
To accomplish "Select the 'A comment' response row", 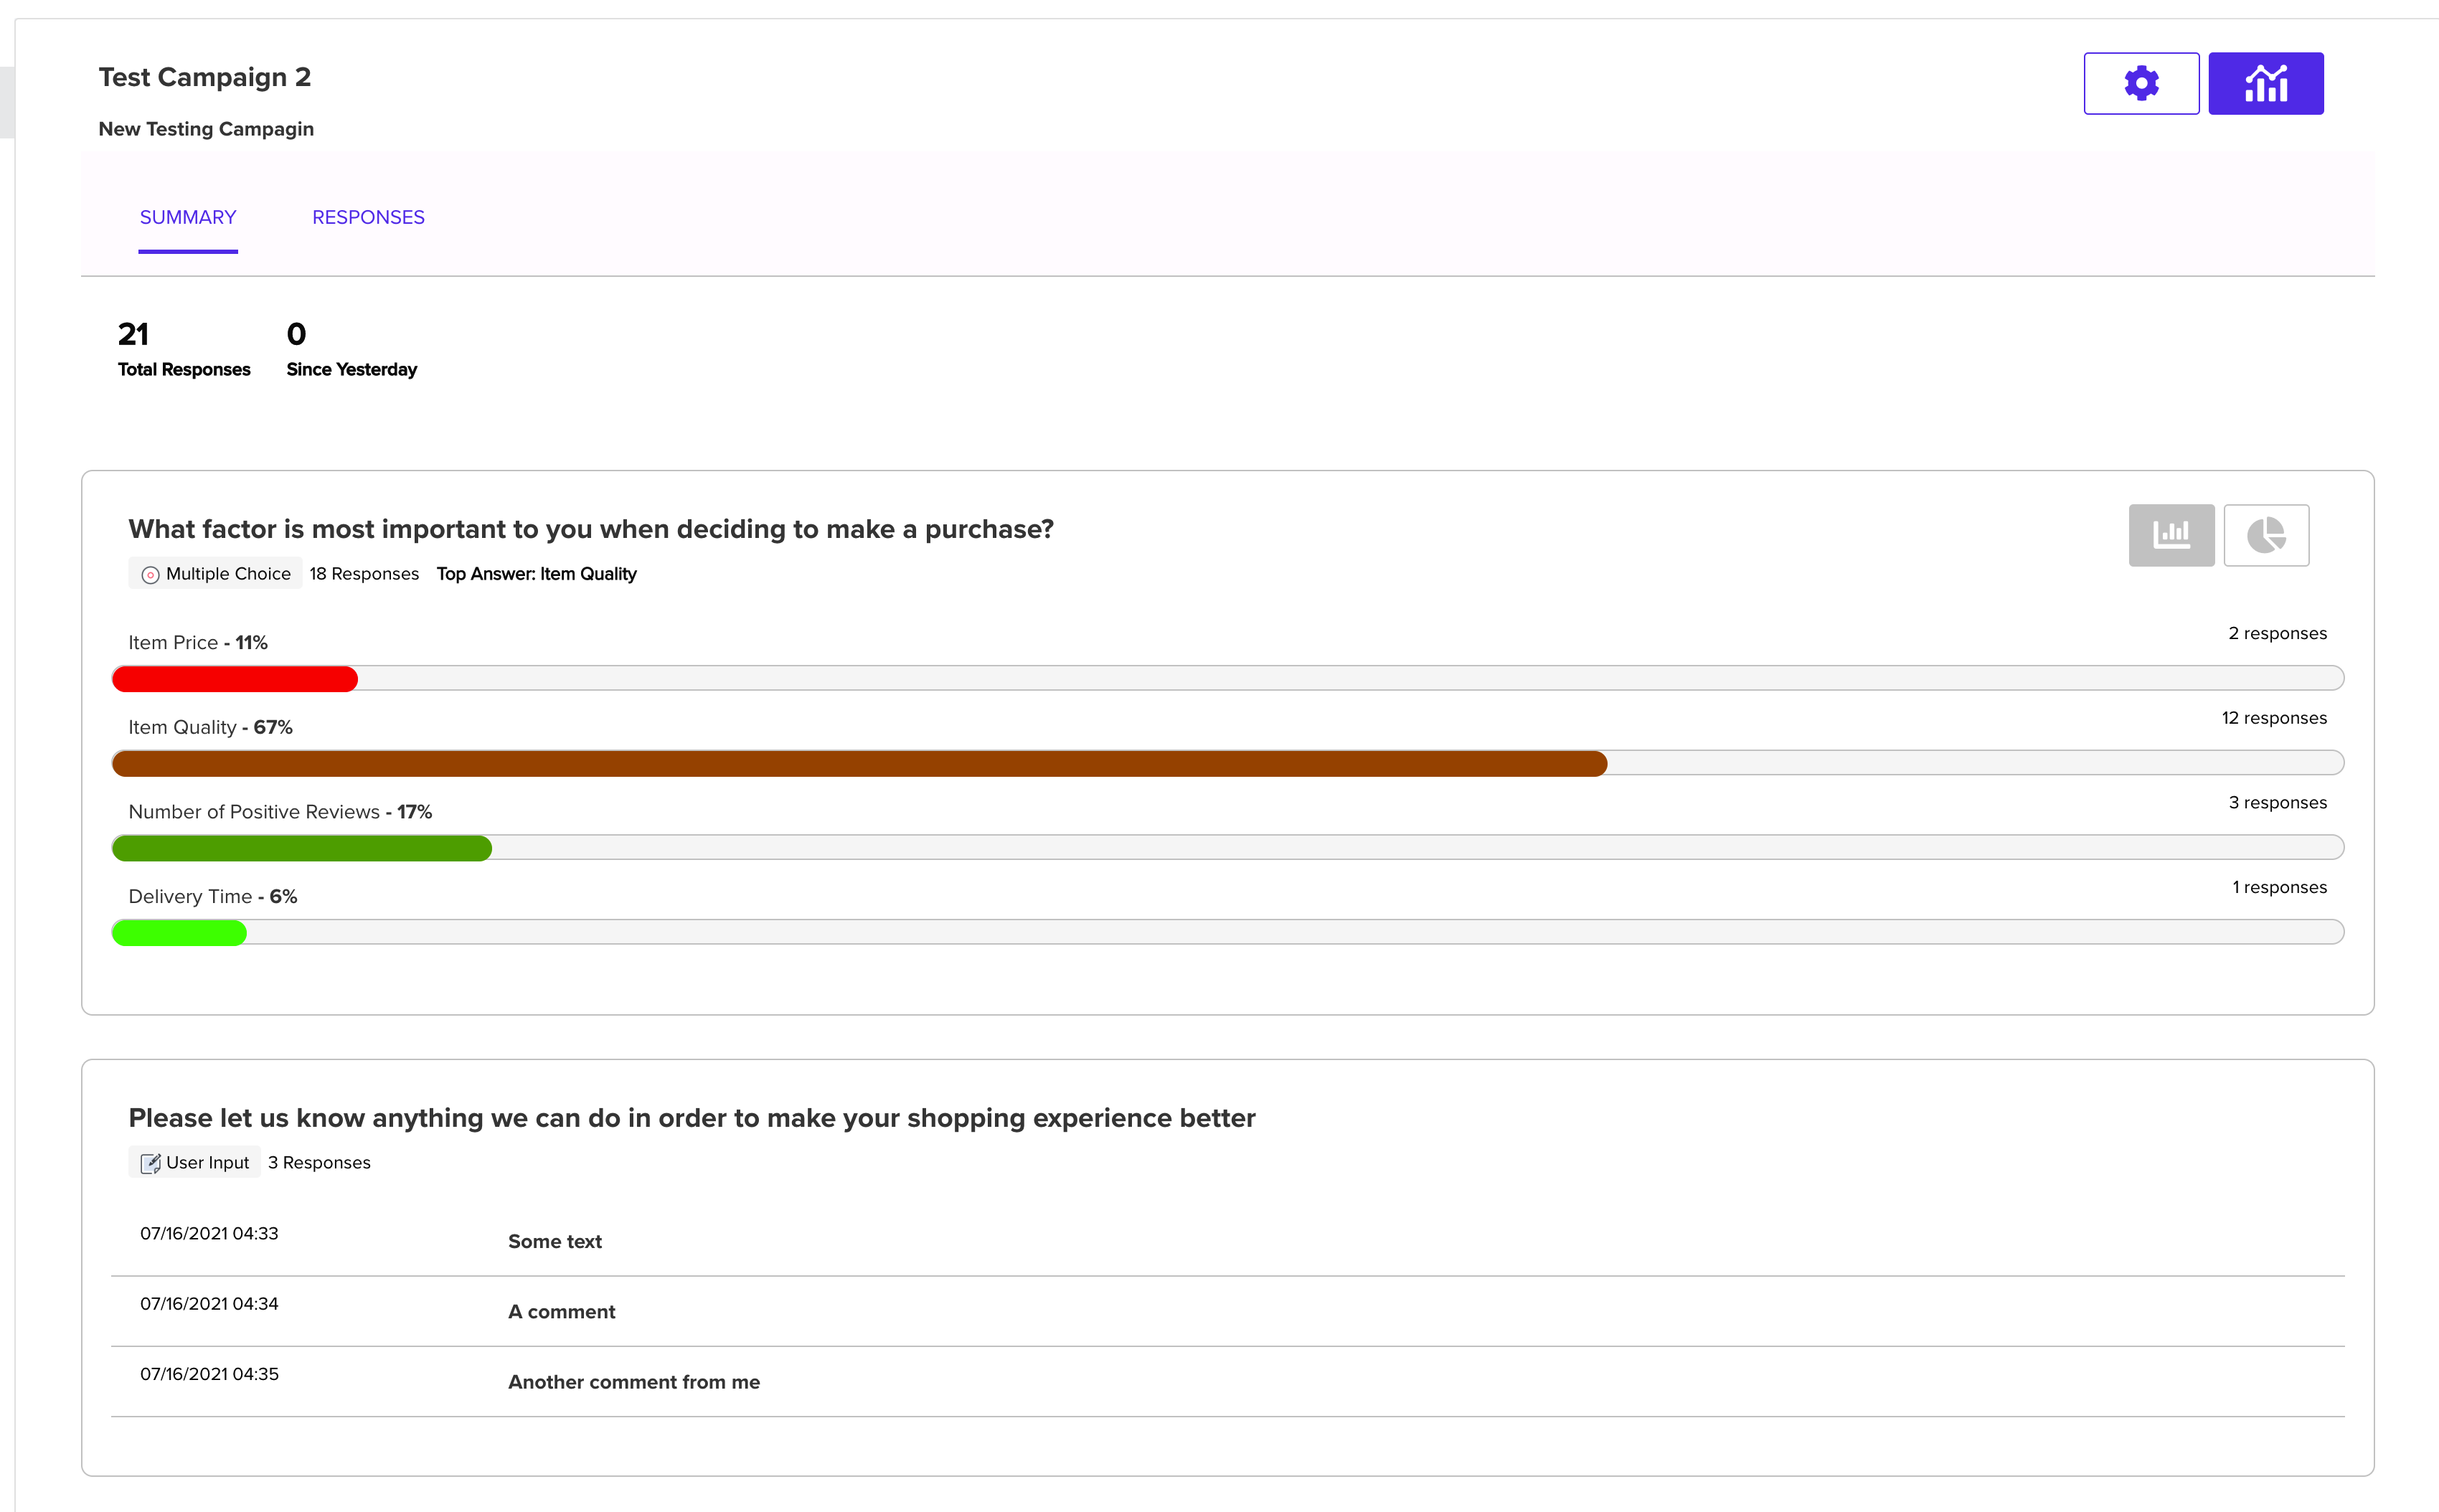I will click(x=1227, y=1311).
